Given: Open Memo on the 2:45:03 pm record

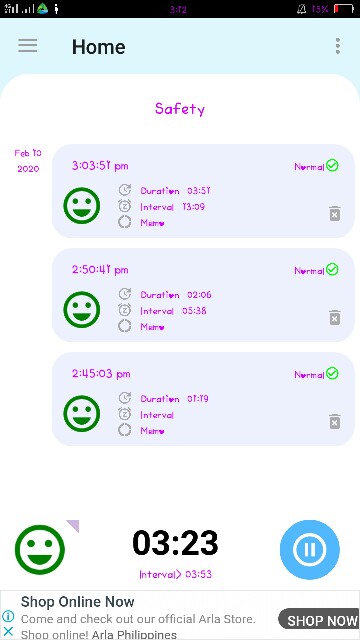Looking at the screenshot, I should tap(152, 431).
